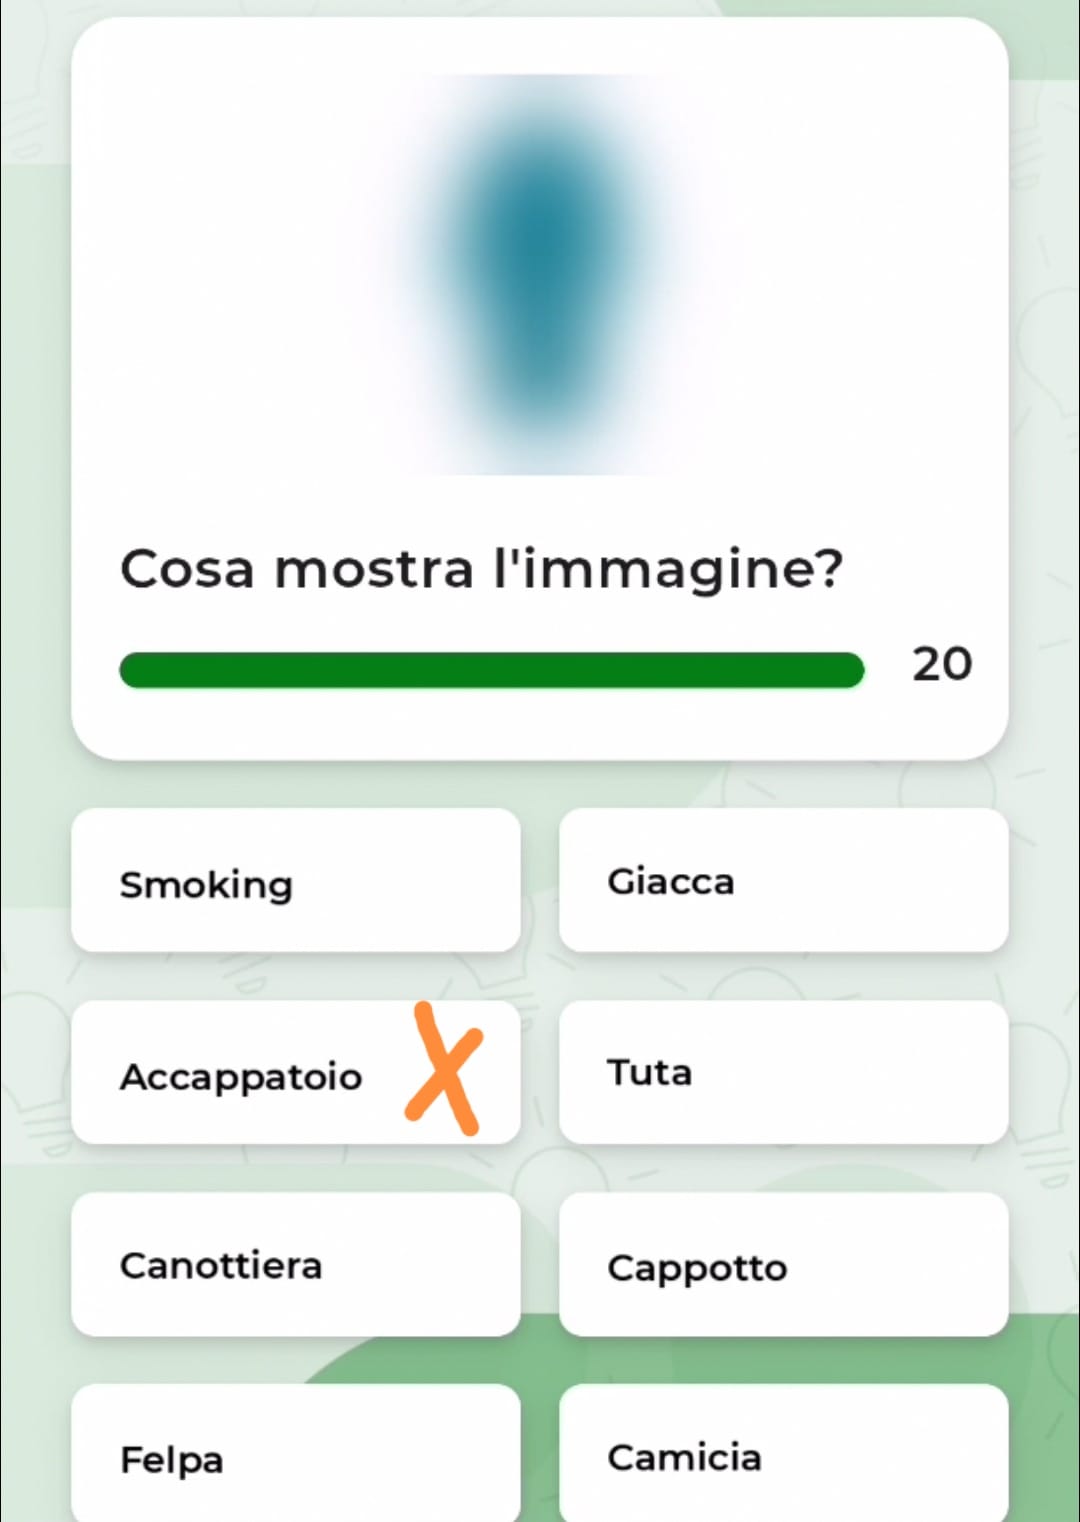Pick Camicia as the answer
Screen dimensions: 1080x1522
point(783,1457)
